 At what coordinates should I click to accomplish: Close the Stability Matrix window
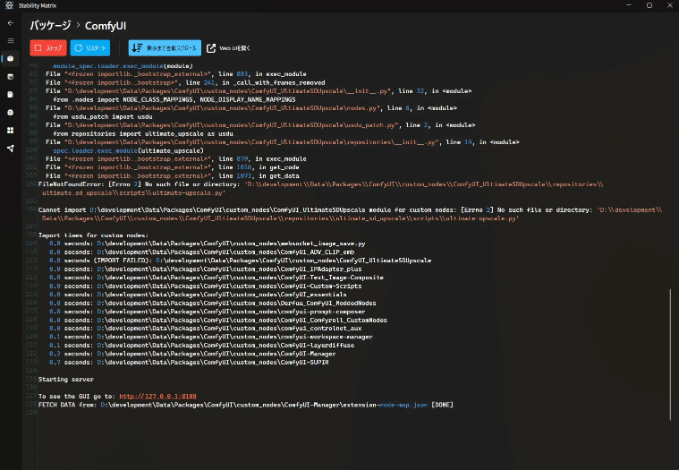click(669, 5)
